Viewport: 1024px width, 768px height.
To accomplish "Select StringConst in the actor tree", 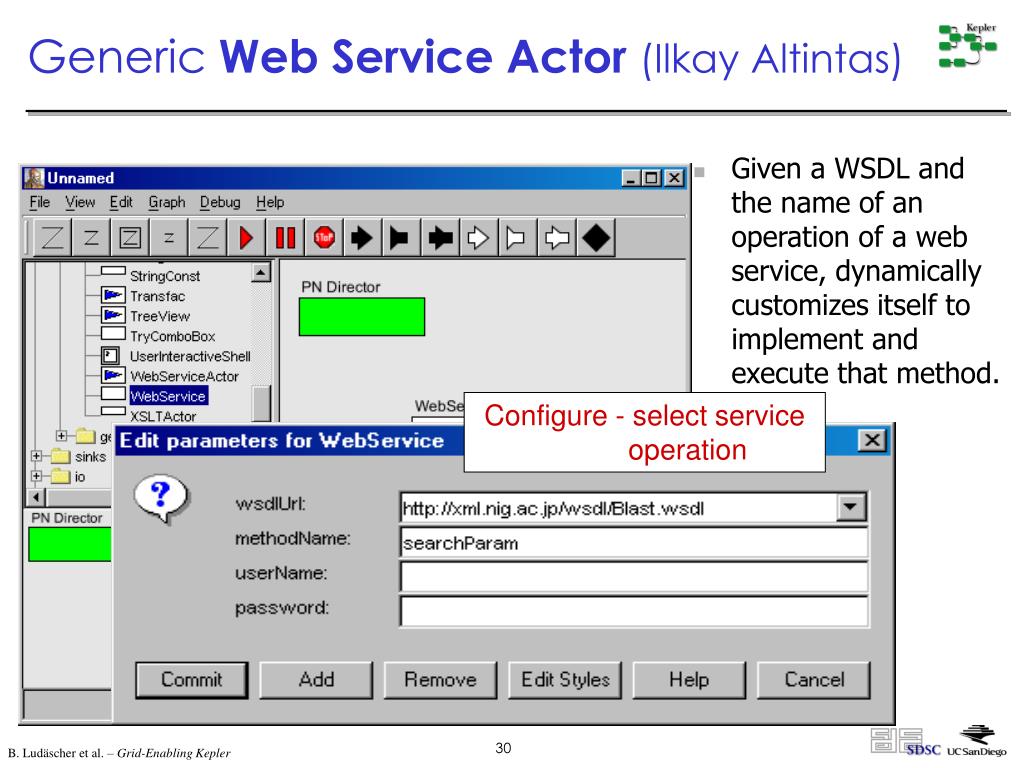I will pyautogui.click(x=165, y=276).
